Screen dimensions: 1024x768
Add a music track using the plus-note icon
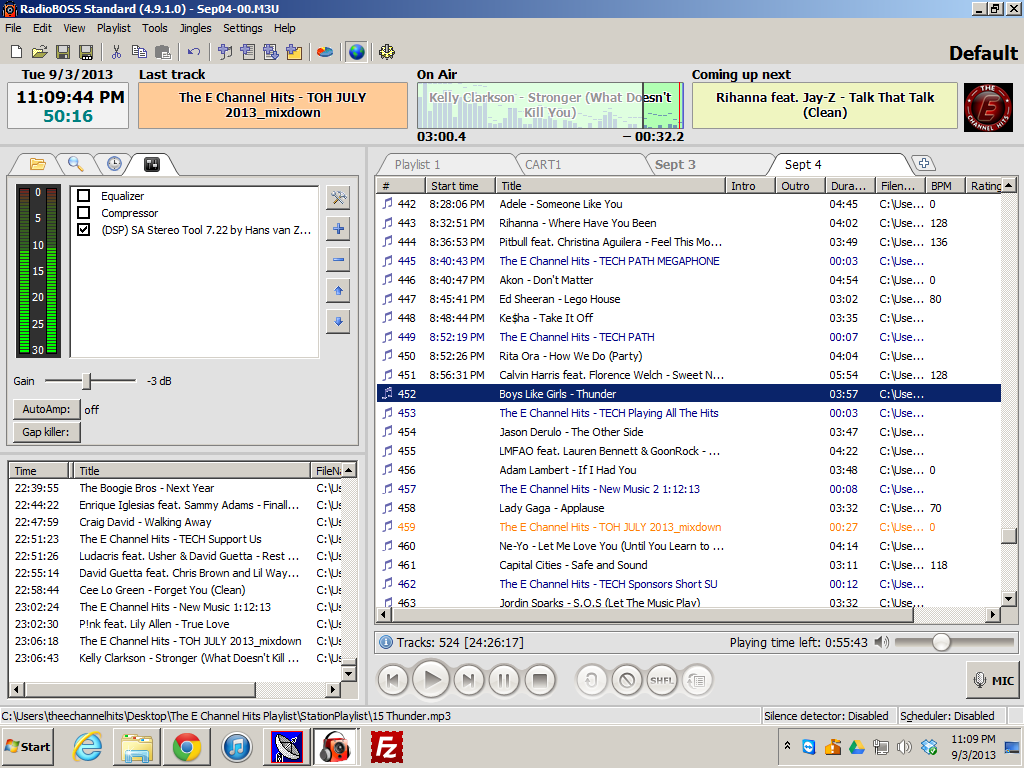tap(225, 52)
